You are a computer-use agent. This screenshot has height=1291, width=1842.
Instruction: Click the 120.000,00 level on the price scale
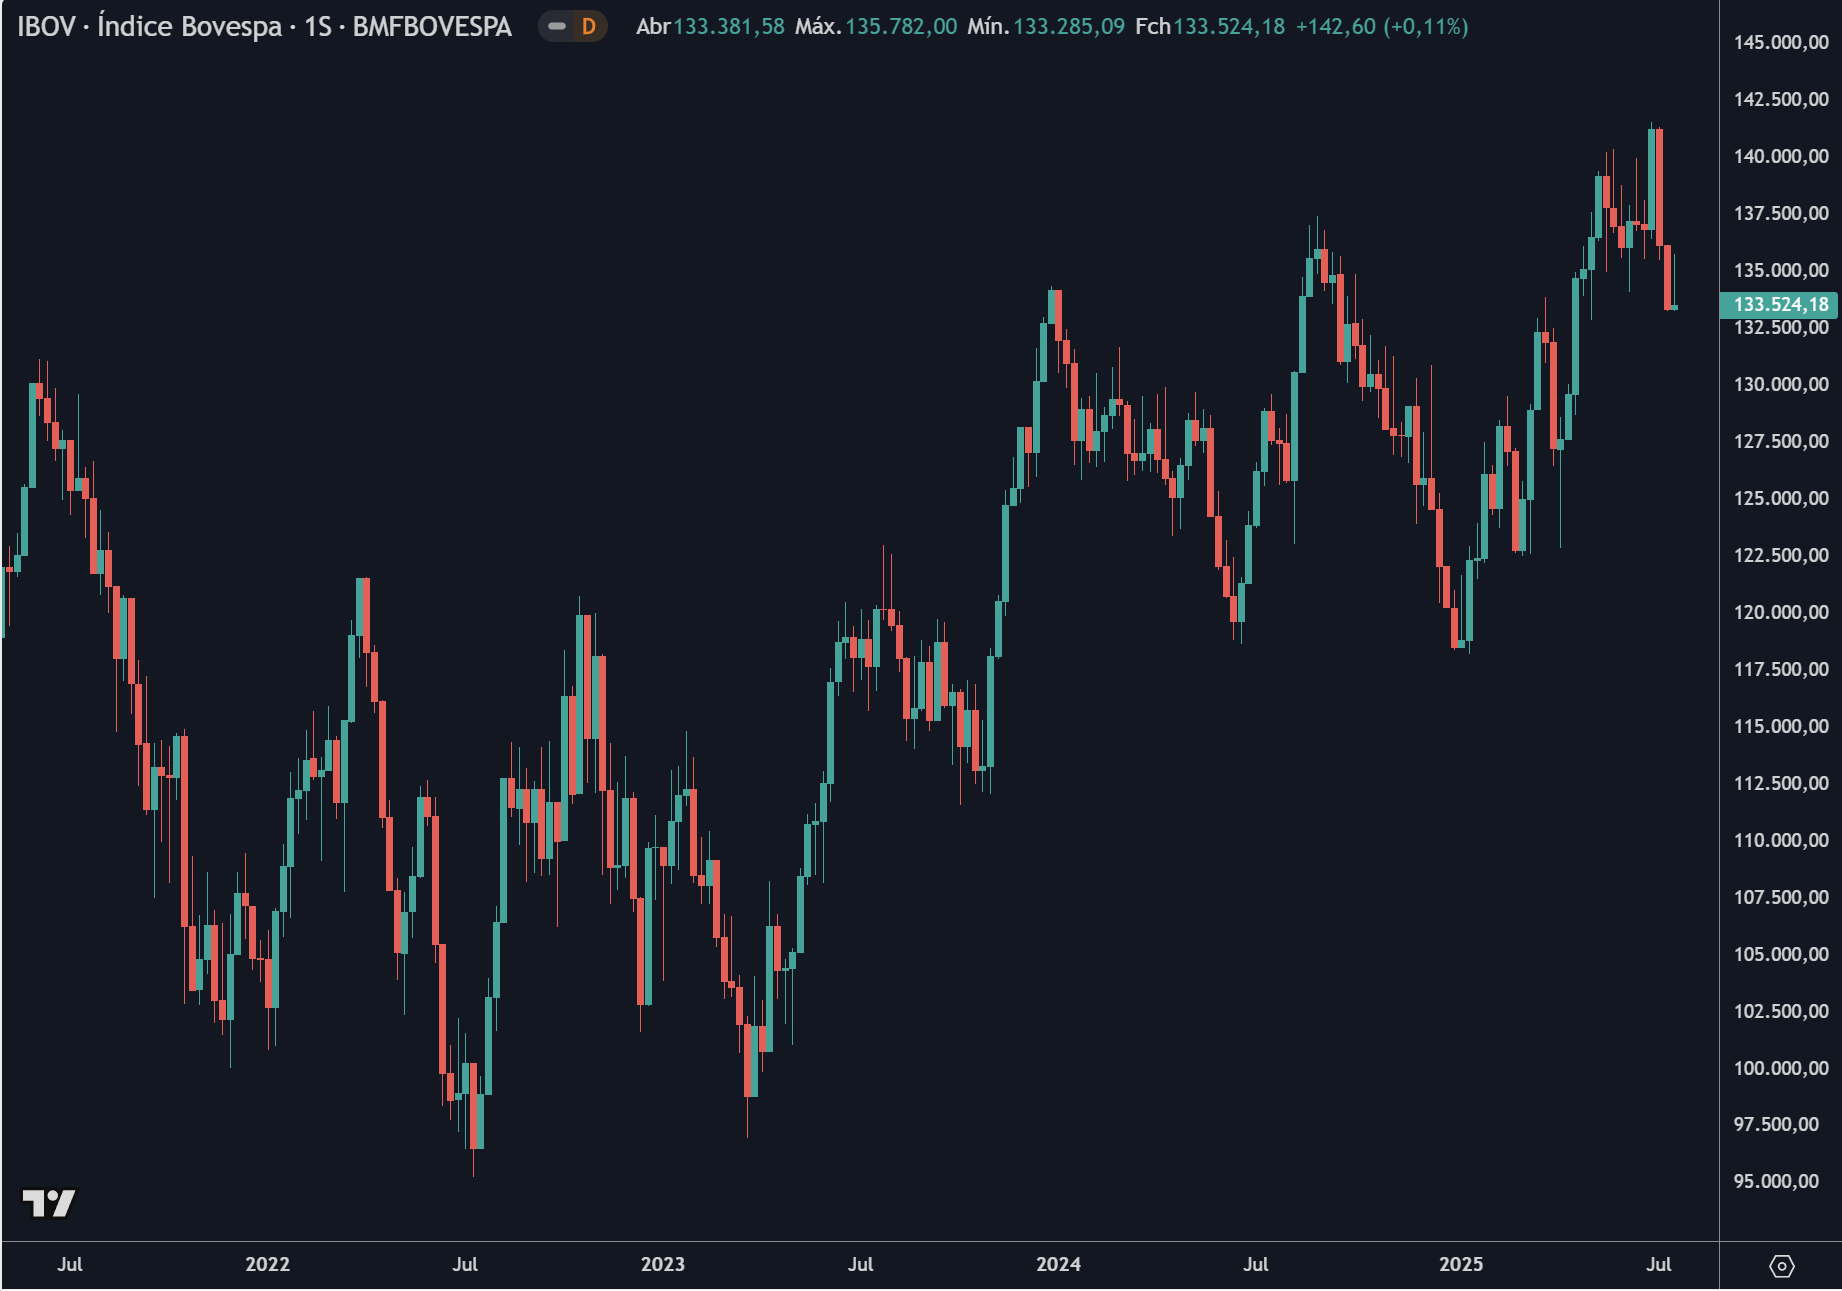click(1780, 612)
